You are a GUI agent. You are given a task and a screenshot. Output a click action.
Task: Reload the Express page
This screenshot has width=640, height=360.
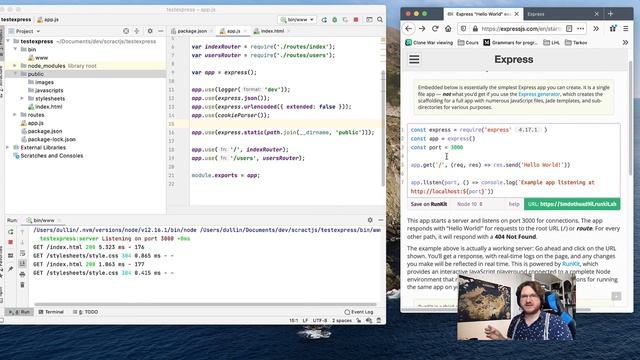click(x=435, y=29)
